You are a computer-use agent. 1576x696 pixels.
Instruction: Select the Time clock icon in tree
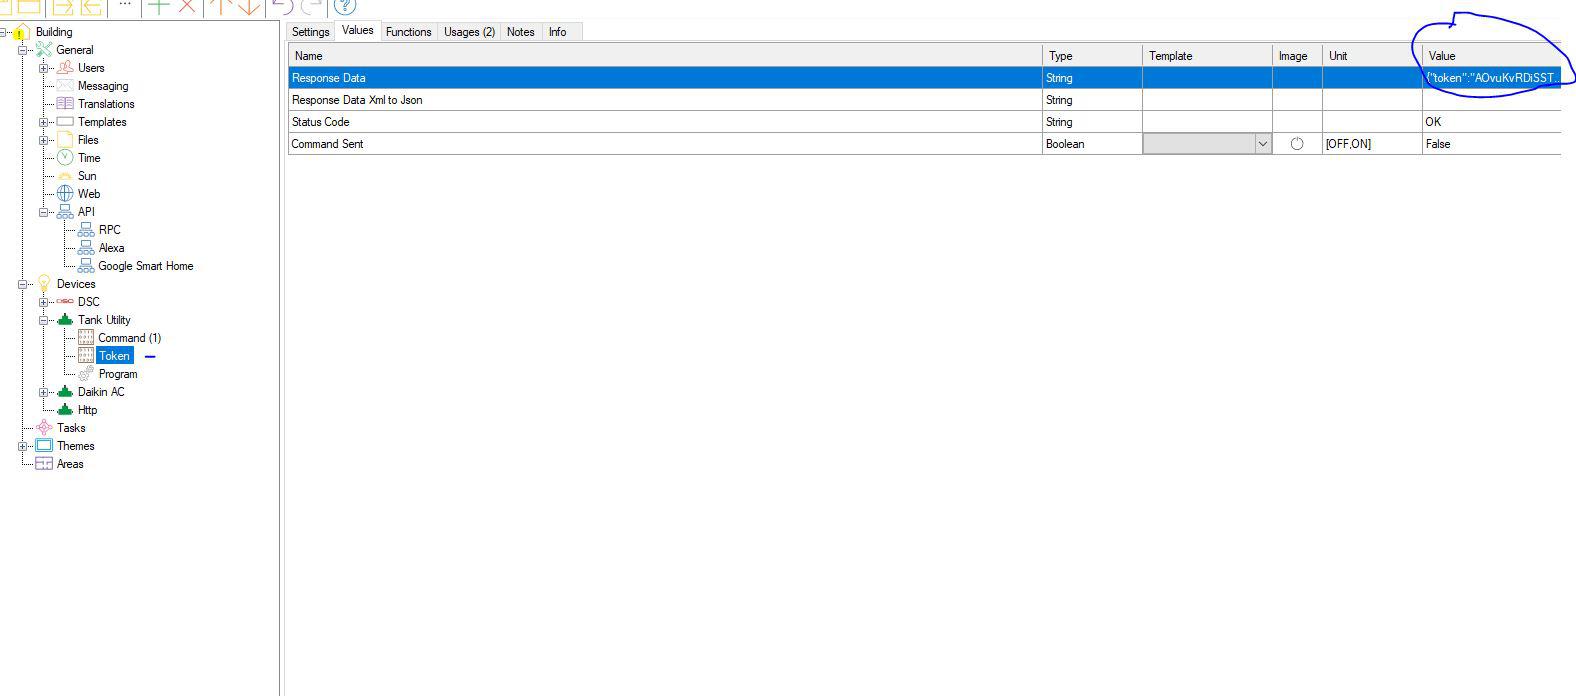(x=65, y=158)
